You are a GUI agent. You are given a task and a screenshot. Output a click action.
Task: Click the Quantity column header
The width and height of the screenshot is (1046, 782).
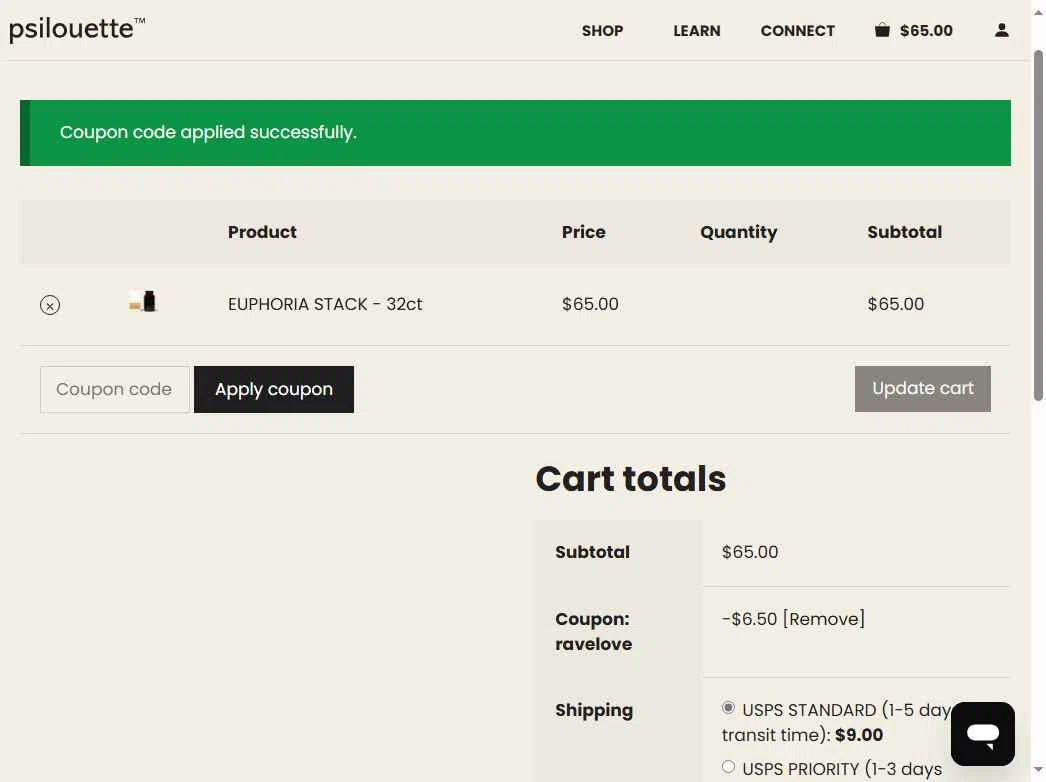(x=738, y=232)
